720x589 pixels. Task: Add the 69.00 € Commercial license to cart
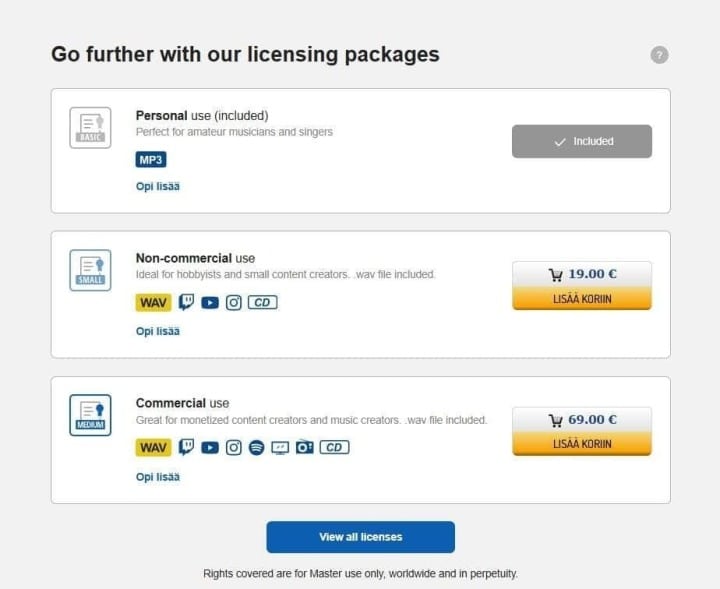pos(582,444)
